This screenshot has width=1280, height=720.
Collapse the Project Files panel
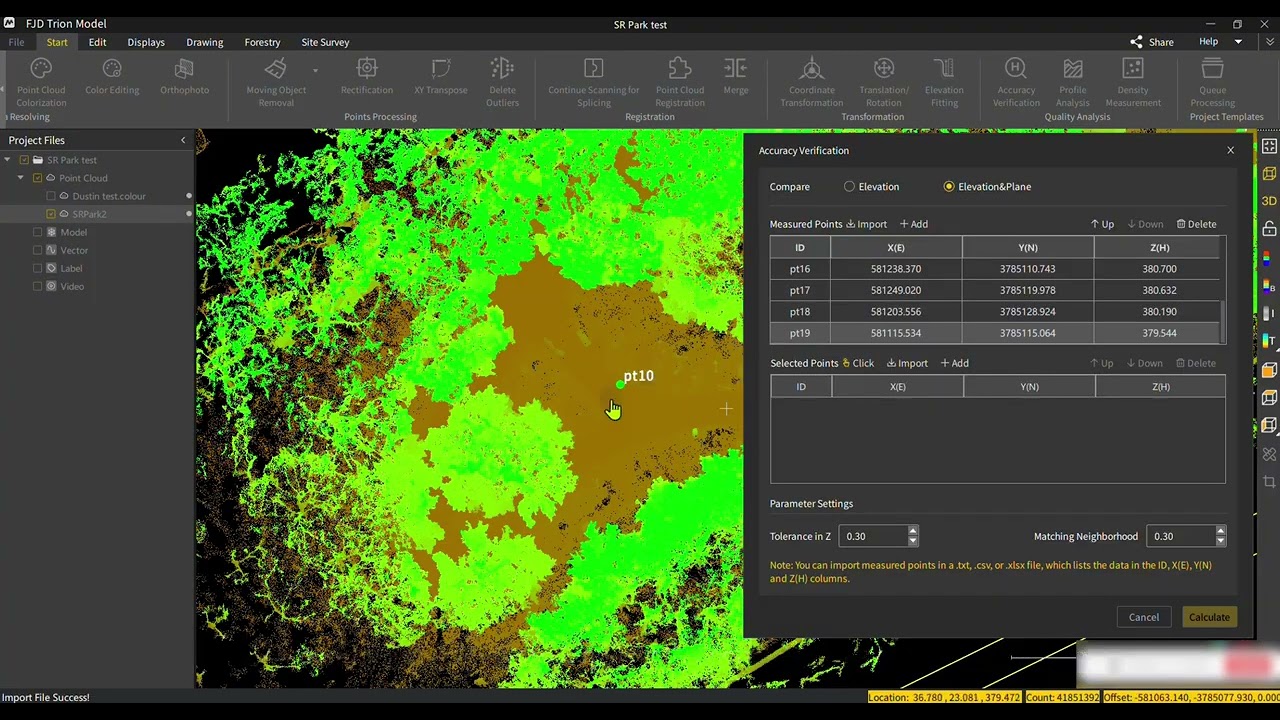point(182,140)
